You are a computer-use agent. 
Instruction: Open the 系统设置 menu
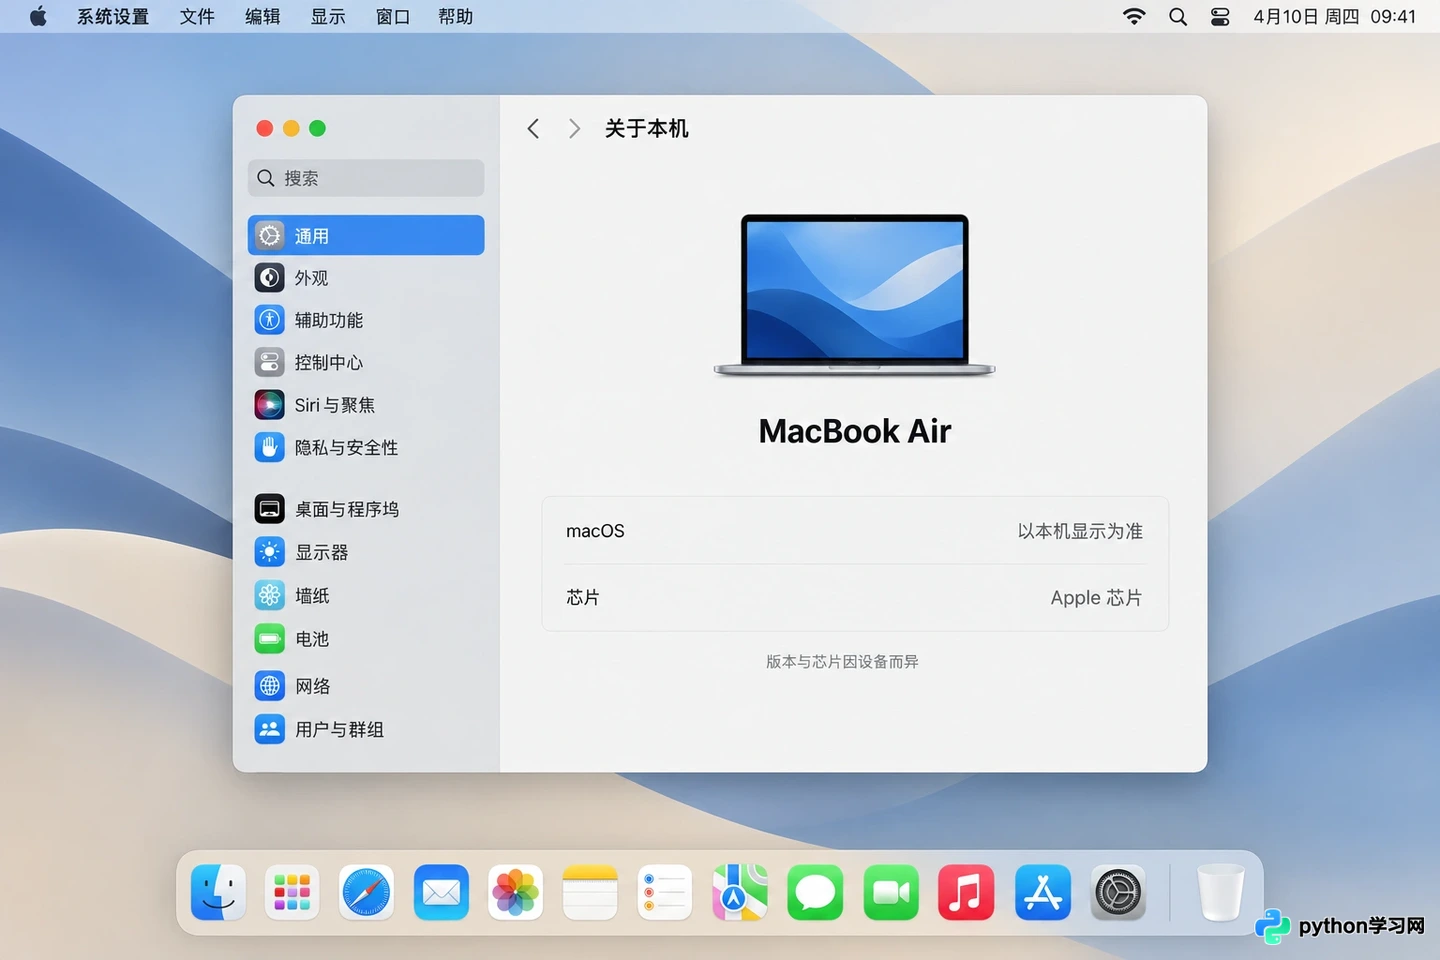coord(113,16)
